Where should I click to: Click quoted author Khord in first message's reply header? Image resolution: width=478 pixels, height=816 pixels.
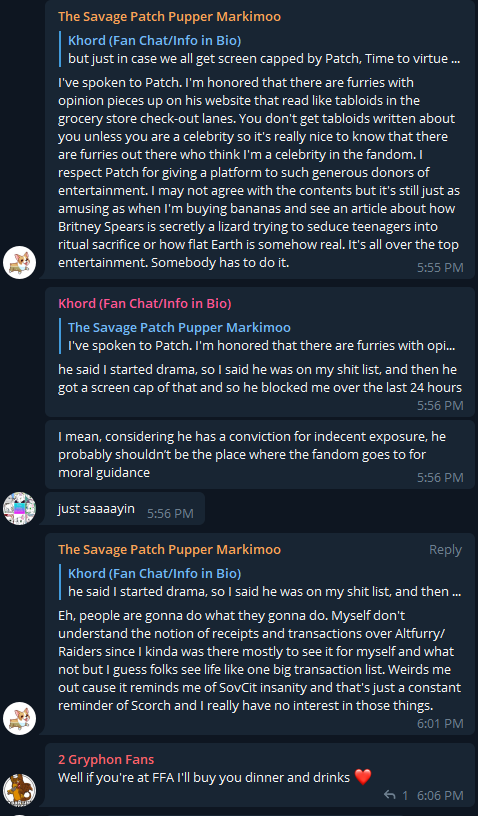coord(154,41)
